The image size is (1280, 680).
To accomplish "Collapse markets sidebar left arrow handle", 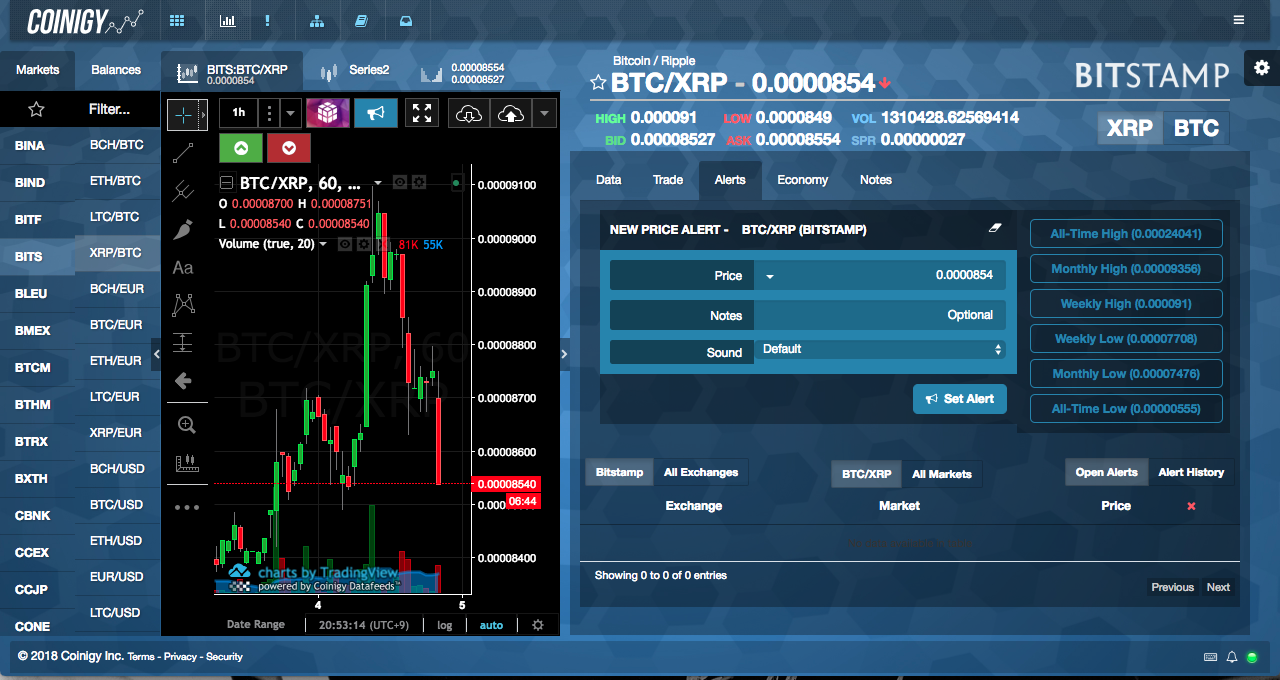I will tap(156, 354).
